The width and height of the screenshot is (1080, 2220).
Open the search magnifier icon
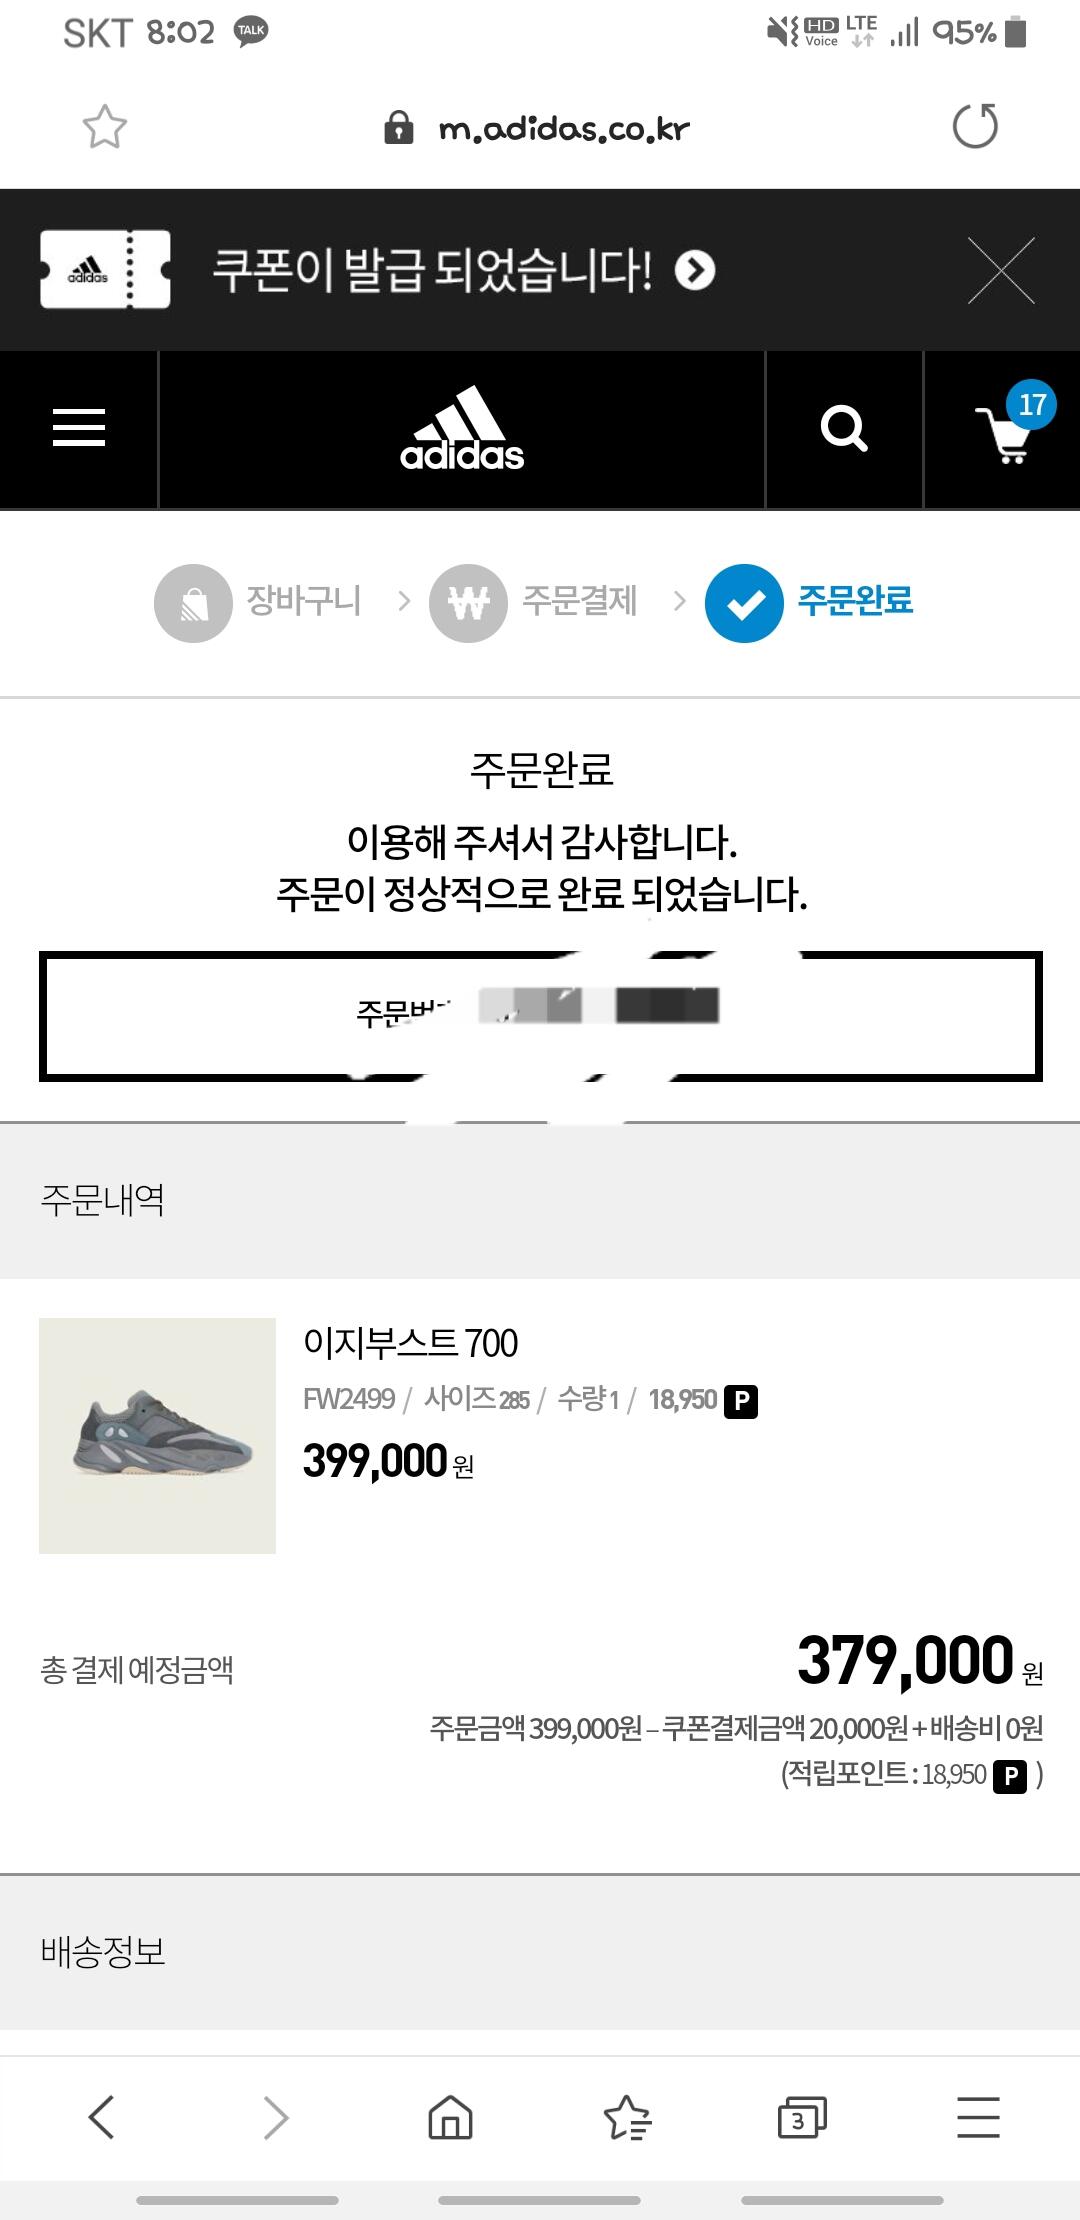[844, 429]
